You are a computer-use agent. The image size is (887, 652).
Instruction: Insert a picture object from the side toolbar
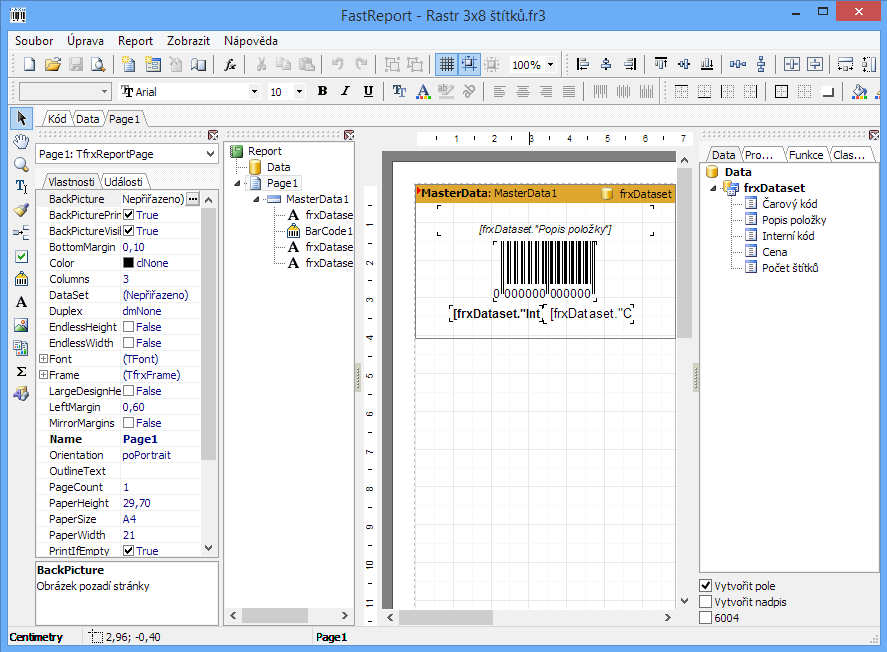(x=21, y=325)
